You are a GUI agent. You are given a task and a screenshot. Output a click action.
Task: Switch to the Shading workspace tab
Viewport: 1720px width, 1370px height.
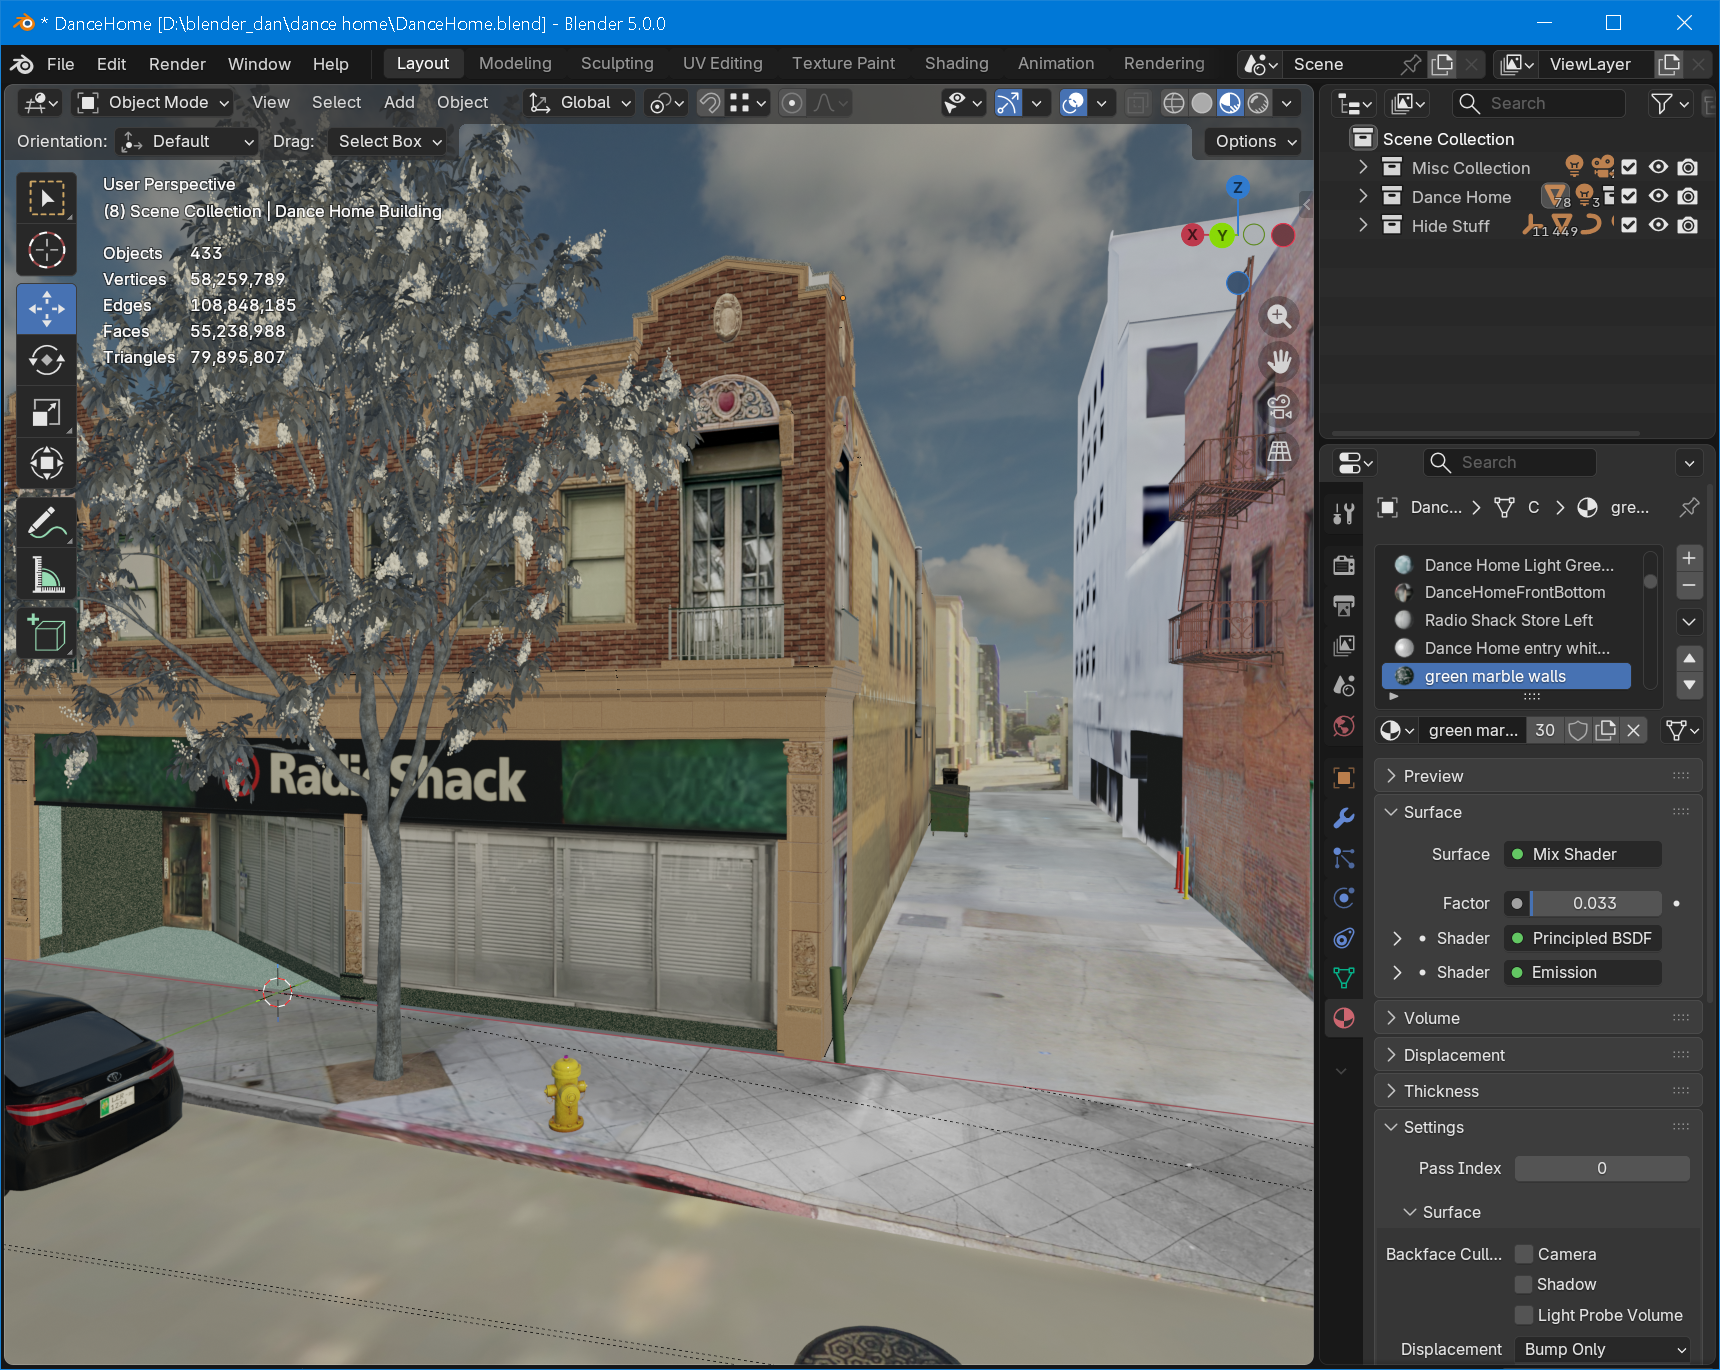[956, 64]
